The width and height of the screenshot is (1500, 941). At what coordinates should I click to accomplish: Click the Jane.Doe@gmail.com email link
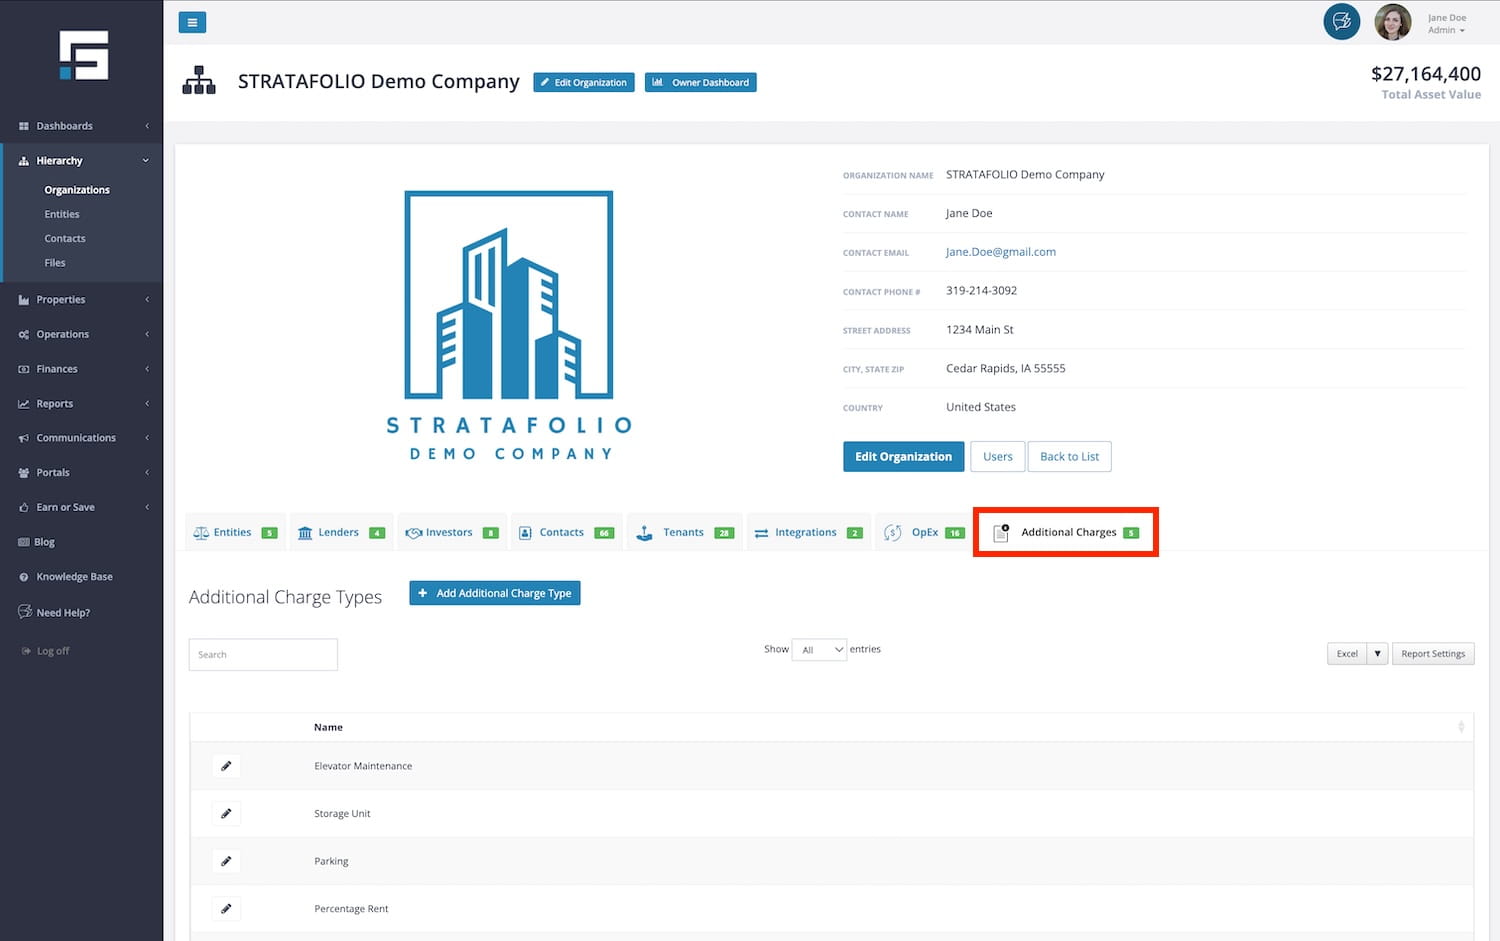[x=1000, y=252]
